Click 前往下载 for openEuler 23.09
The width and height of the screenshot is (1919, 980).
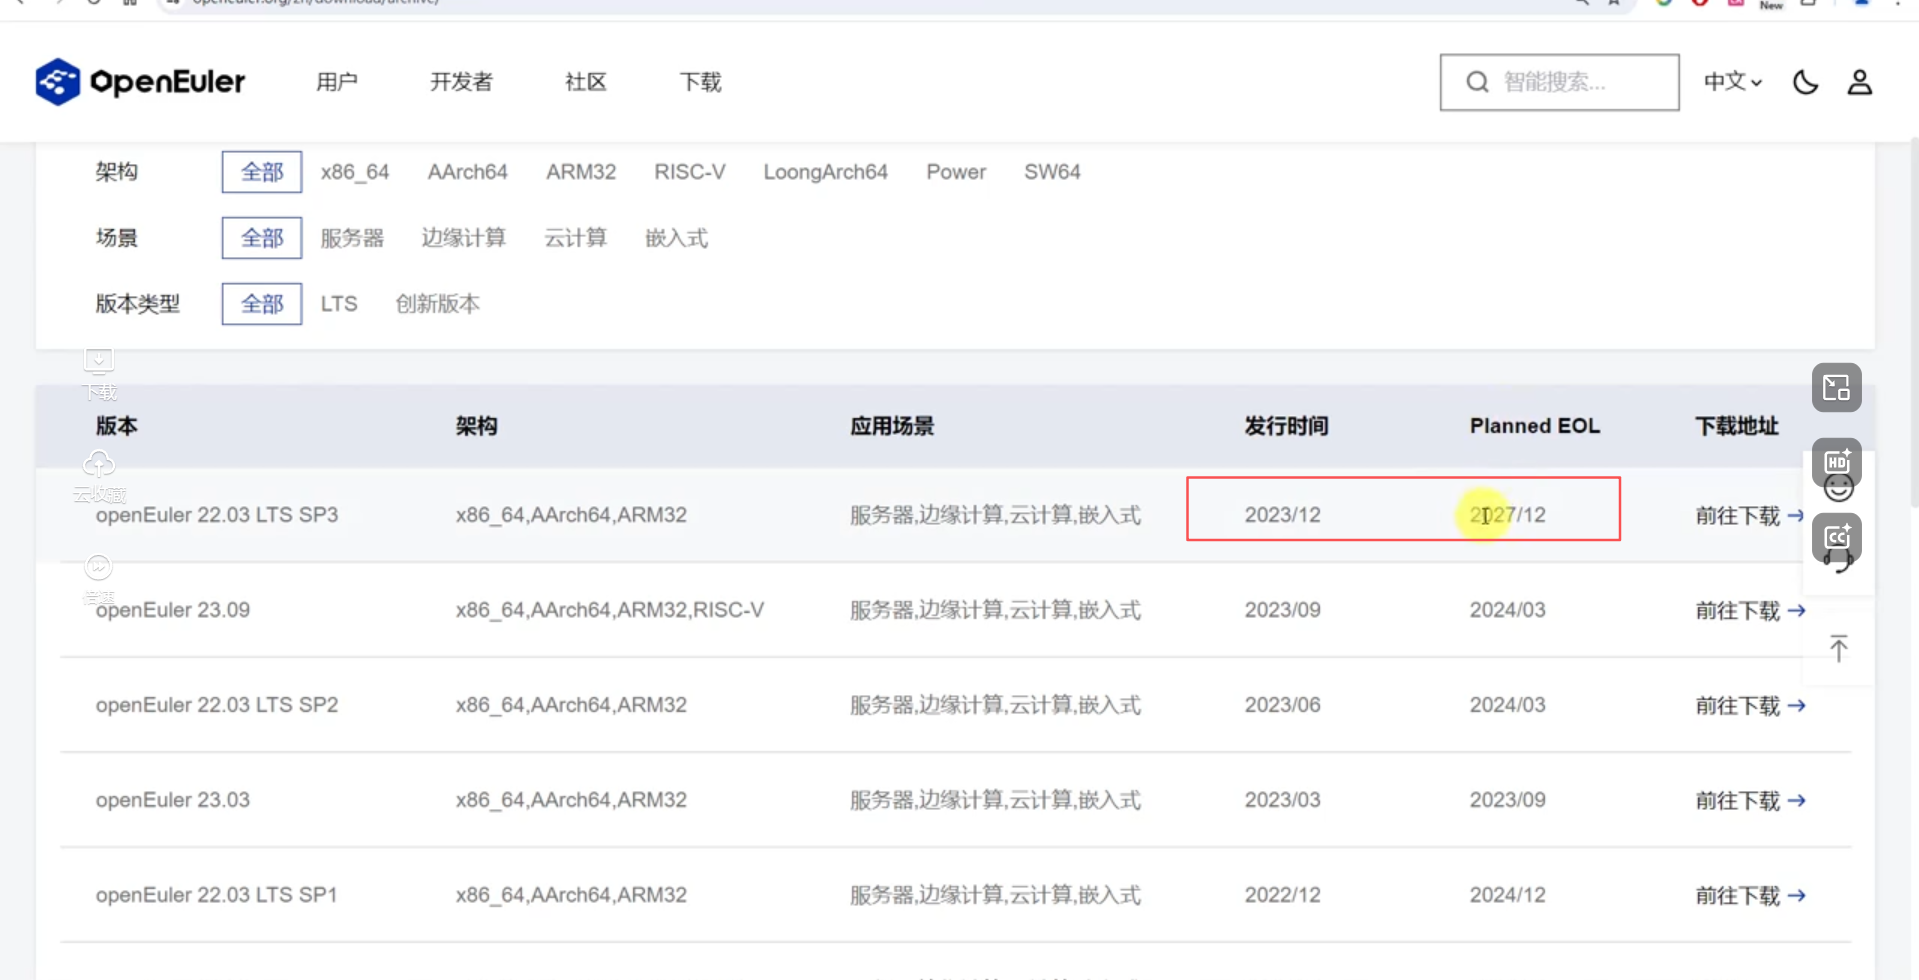click(1738, 610)
